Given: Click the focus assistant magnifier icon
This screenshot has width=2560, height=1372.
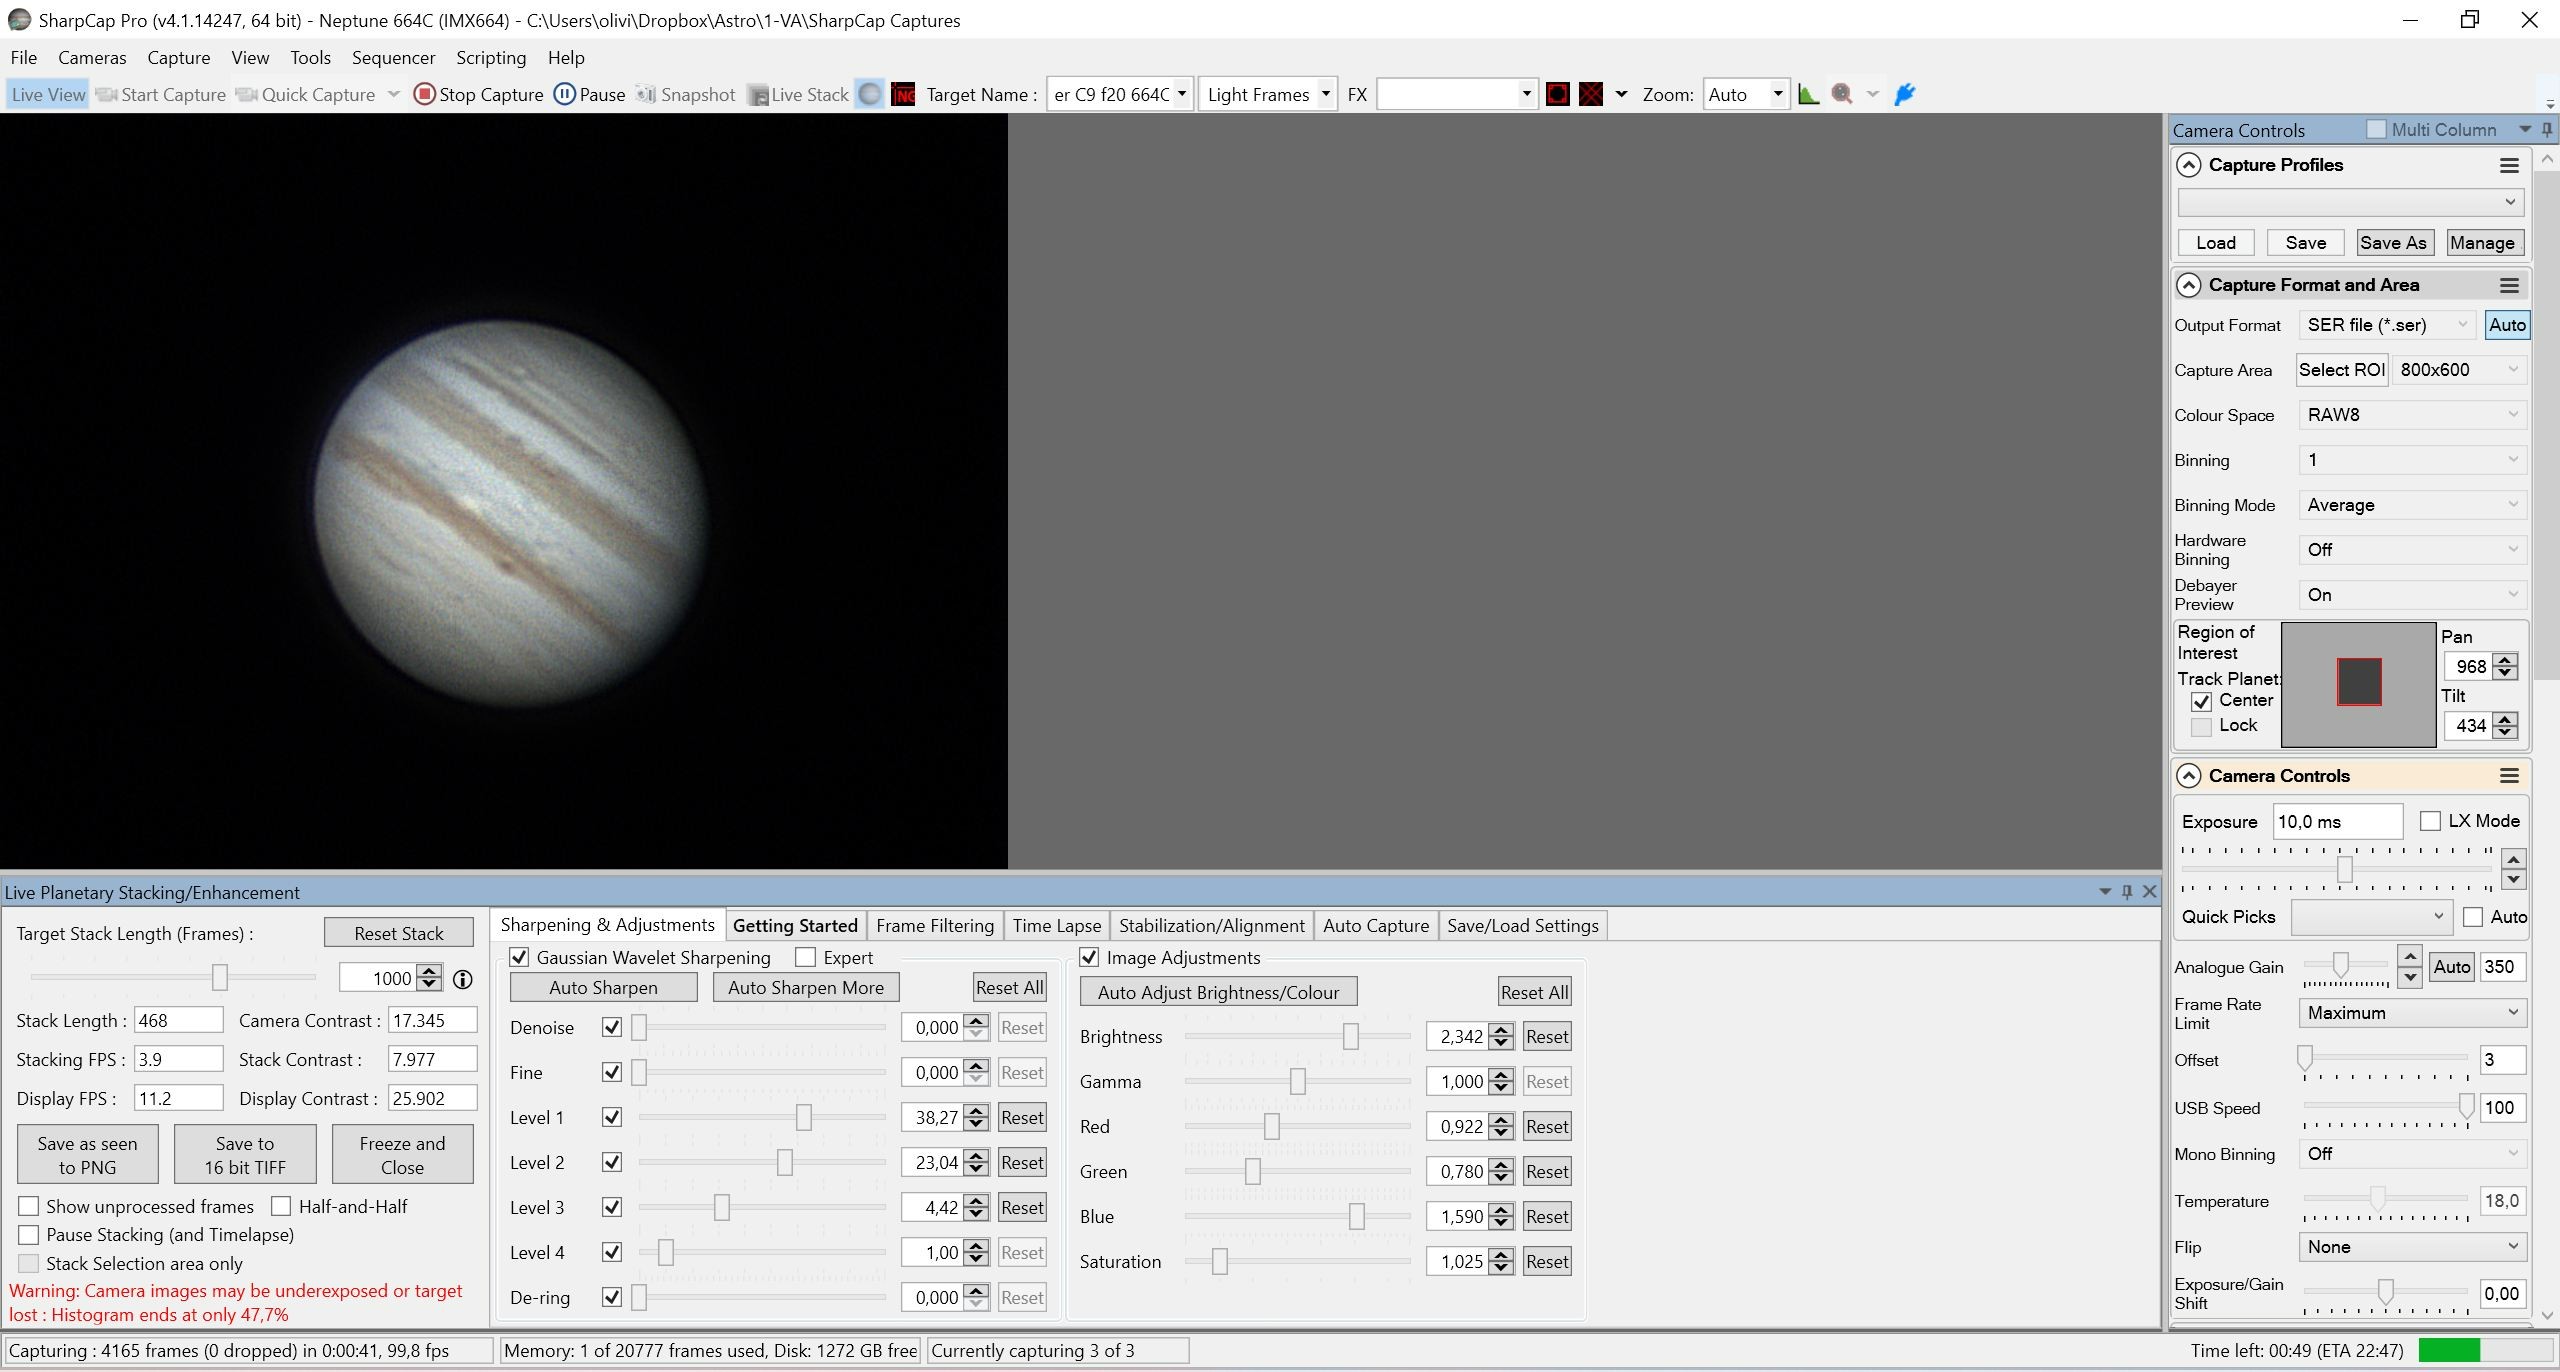Looking at the screenshot, I should (x=1842, y=94).
